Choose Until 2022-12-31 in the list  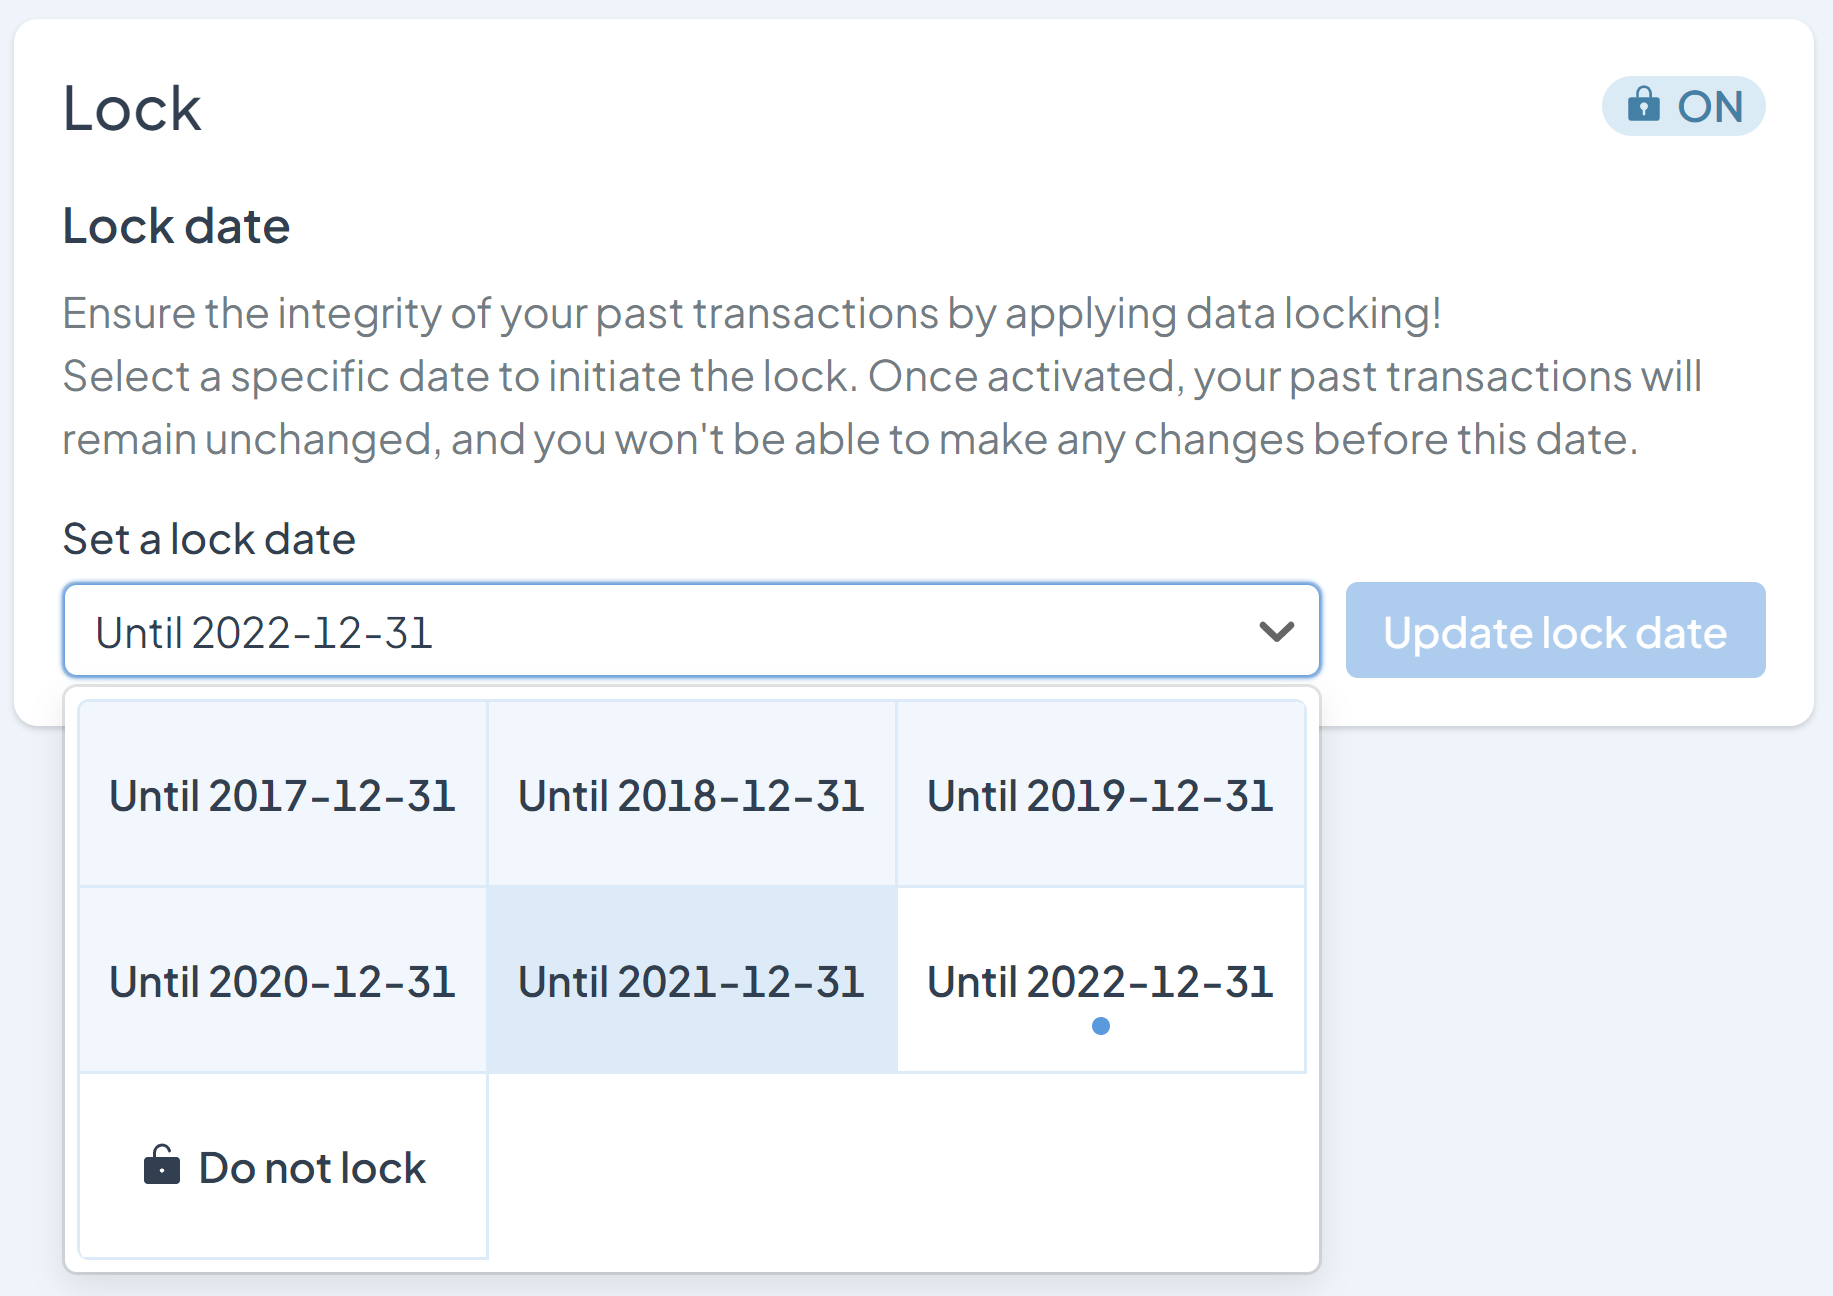coord(1100,981)
